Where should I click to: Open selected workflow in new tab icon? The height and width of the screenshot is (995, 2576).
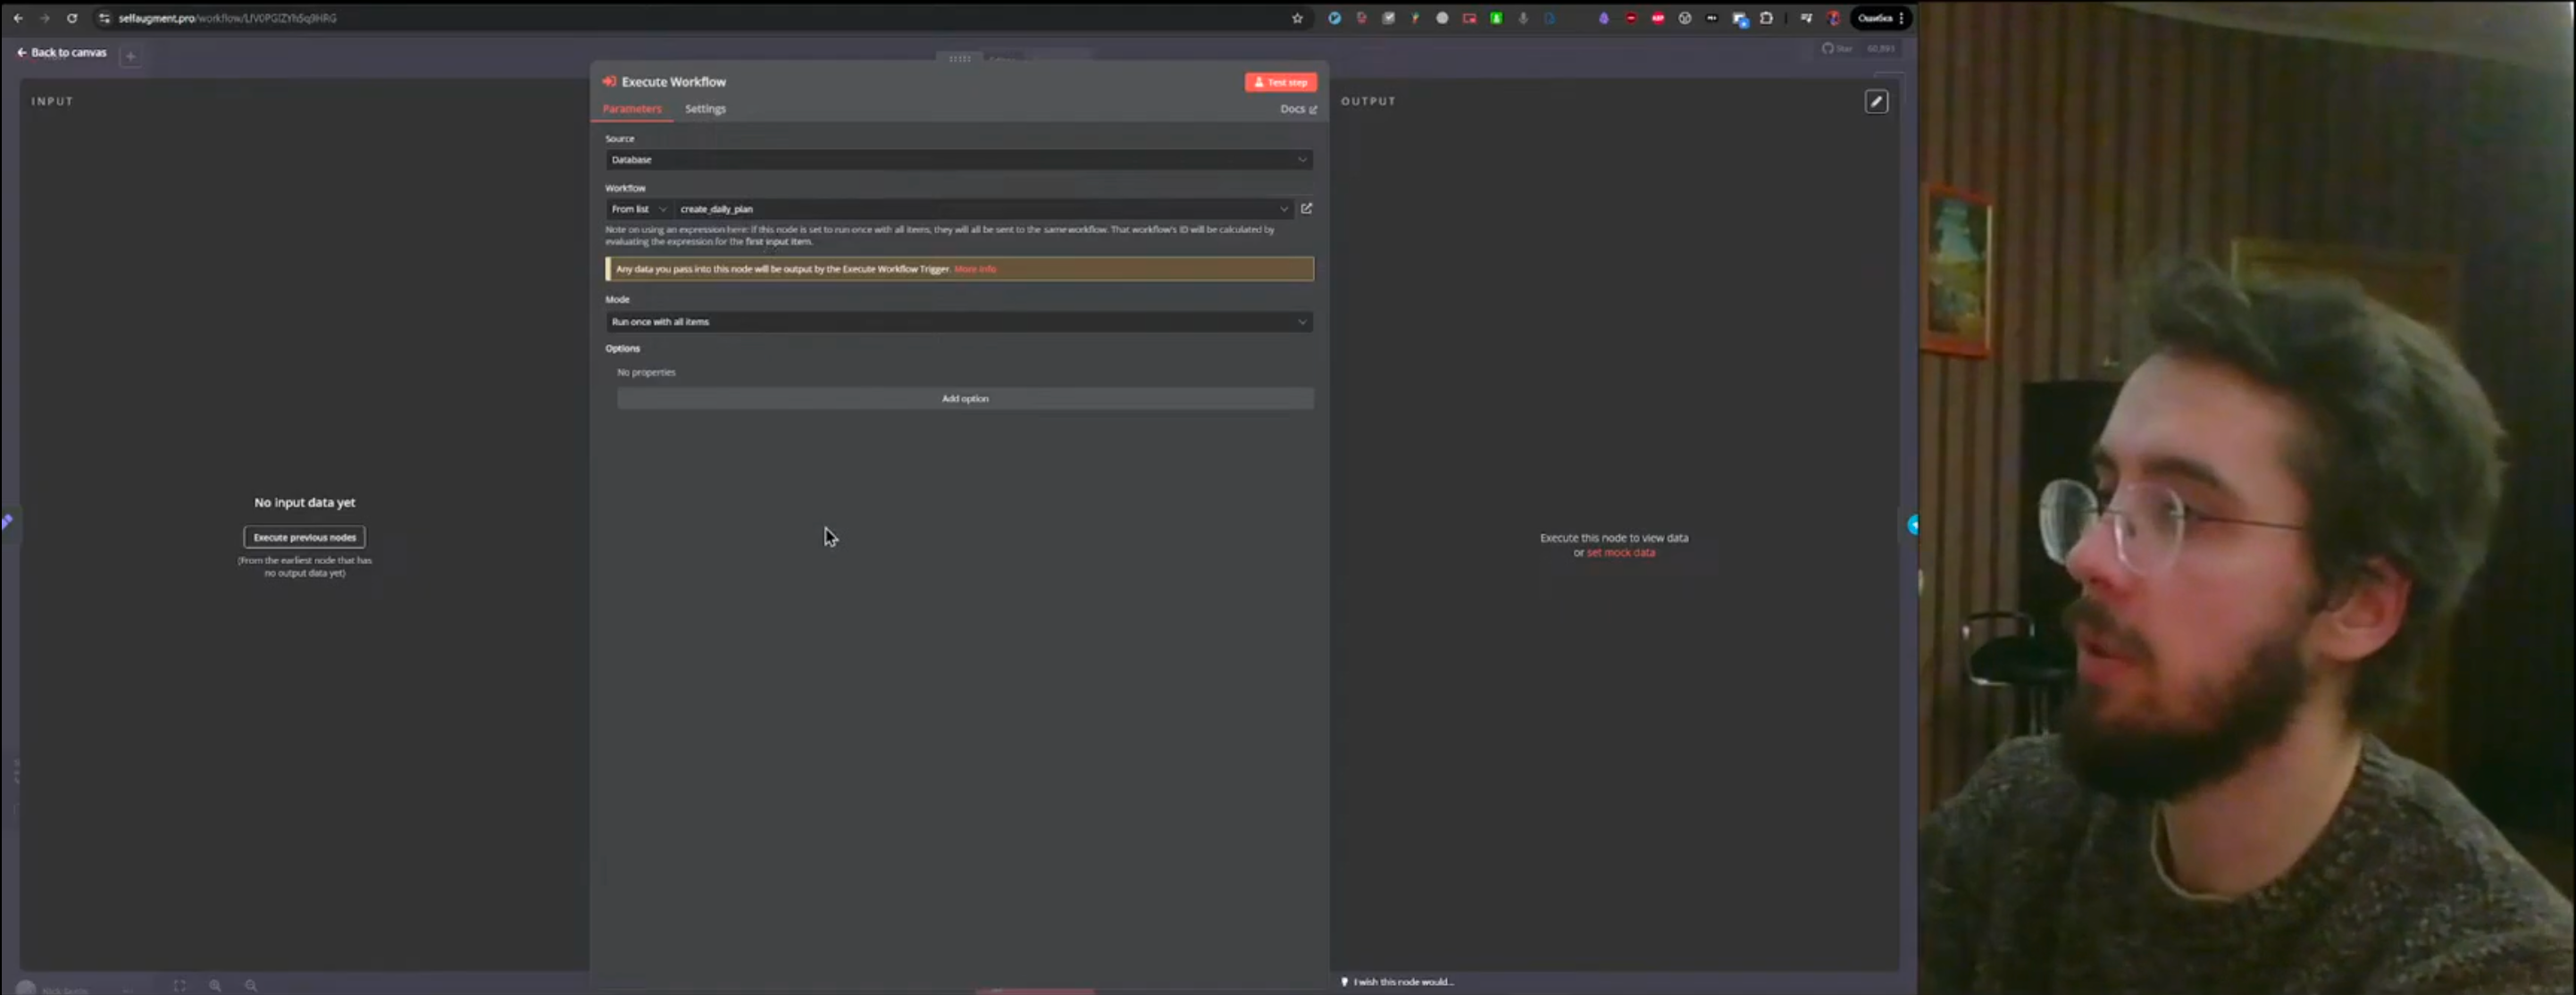click(1306, 208)
